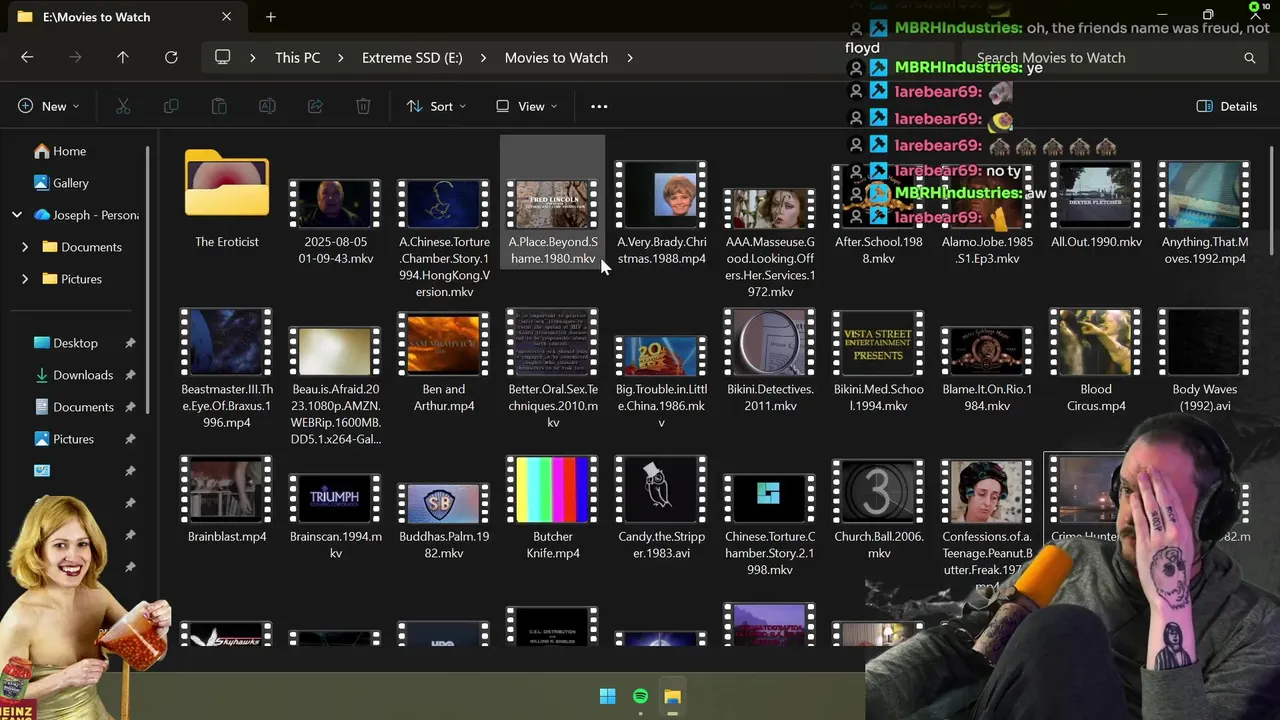Select Buddhas.Palm.1982.mkv file

tap(443, 520)
